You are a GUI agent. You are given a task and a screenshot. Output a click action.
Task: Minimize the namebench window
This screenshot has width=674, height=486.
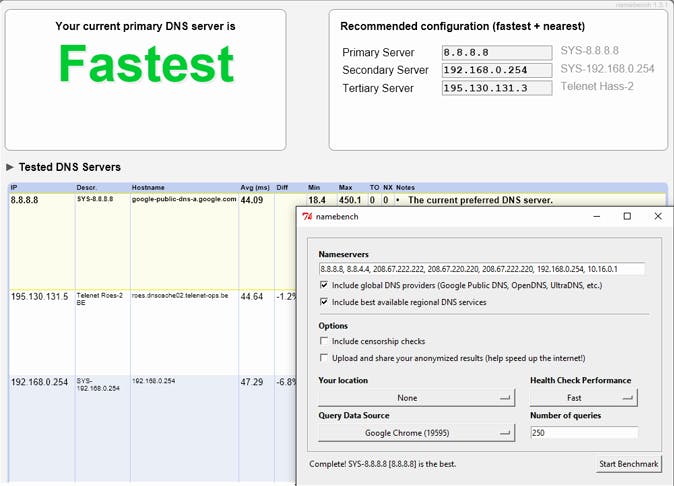[596, 216]
